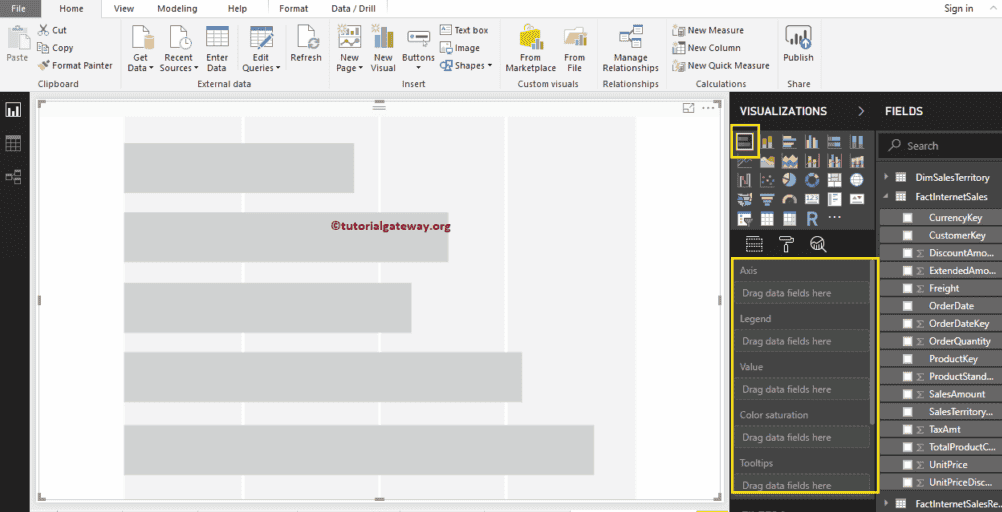Select the Waterfall chart visual

click(x=744, y=180)
